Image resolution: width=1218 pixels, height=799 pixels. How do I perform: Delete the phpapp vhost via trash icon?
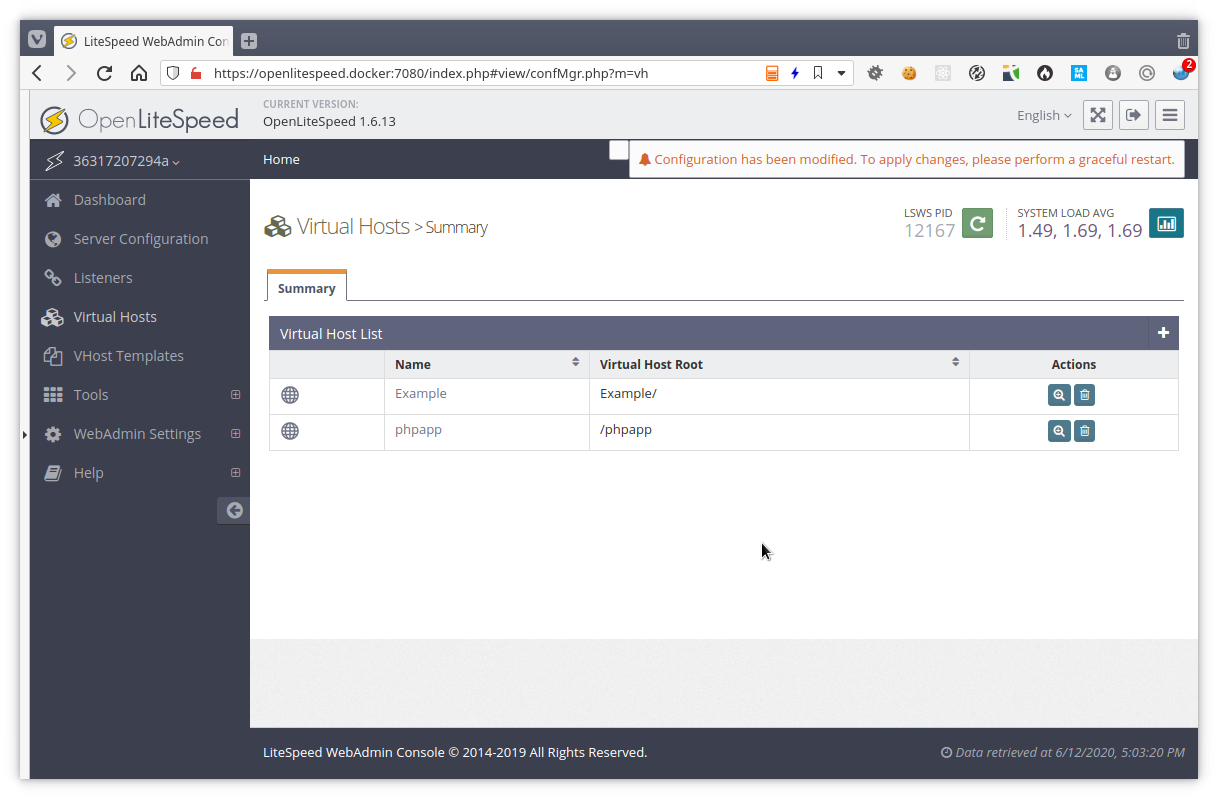click(1084, 430)
